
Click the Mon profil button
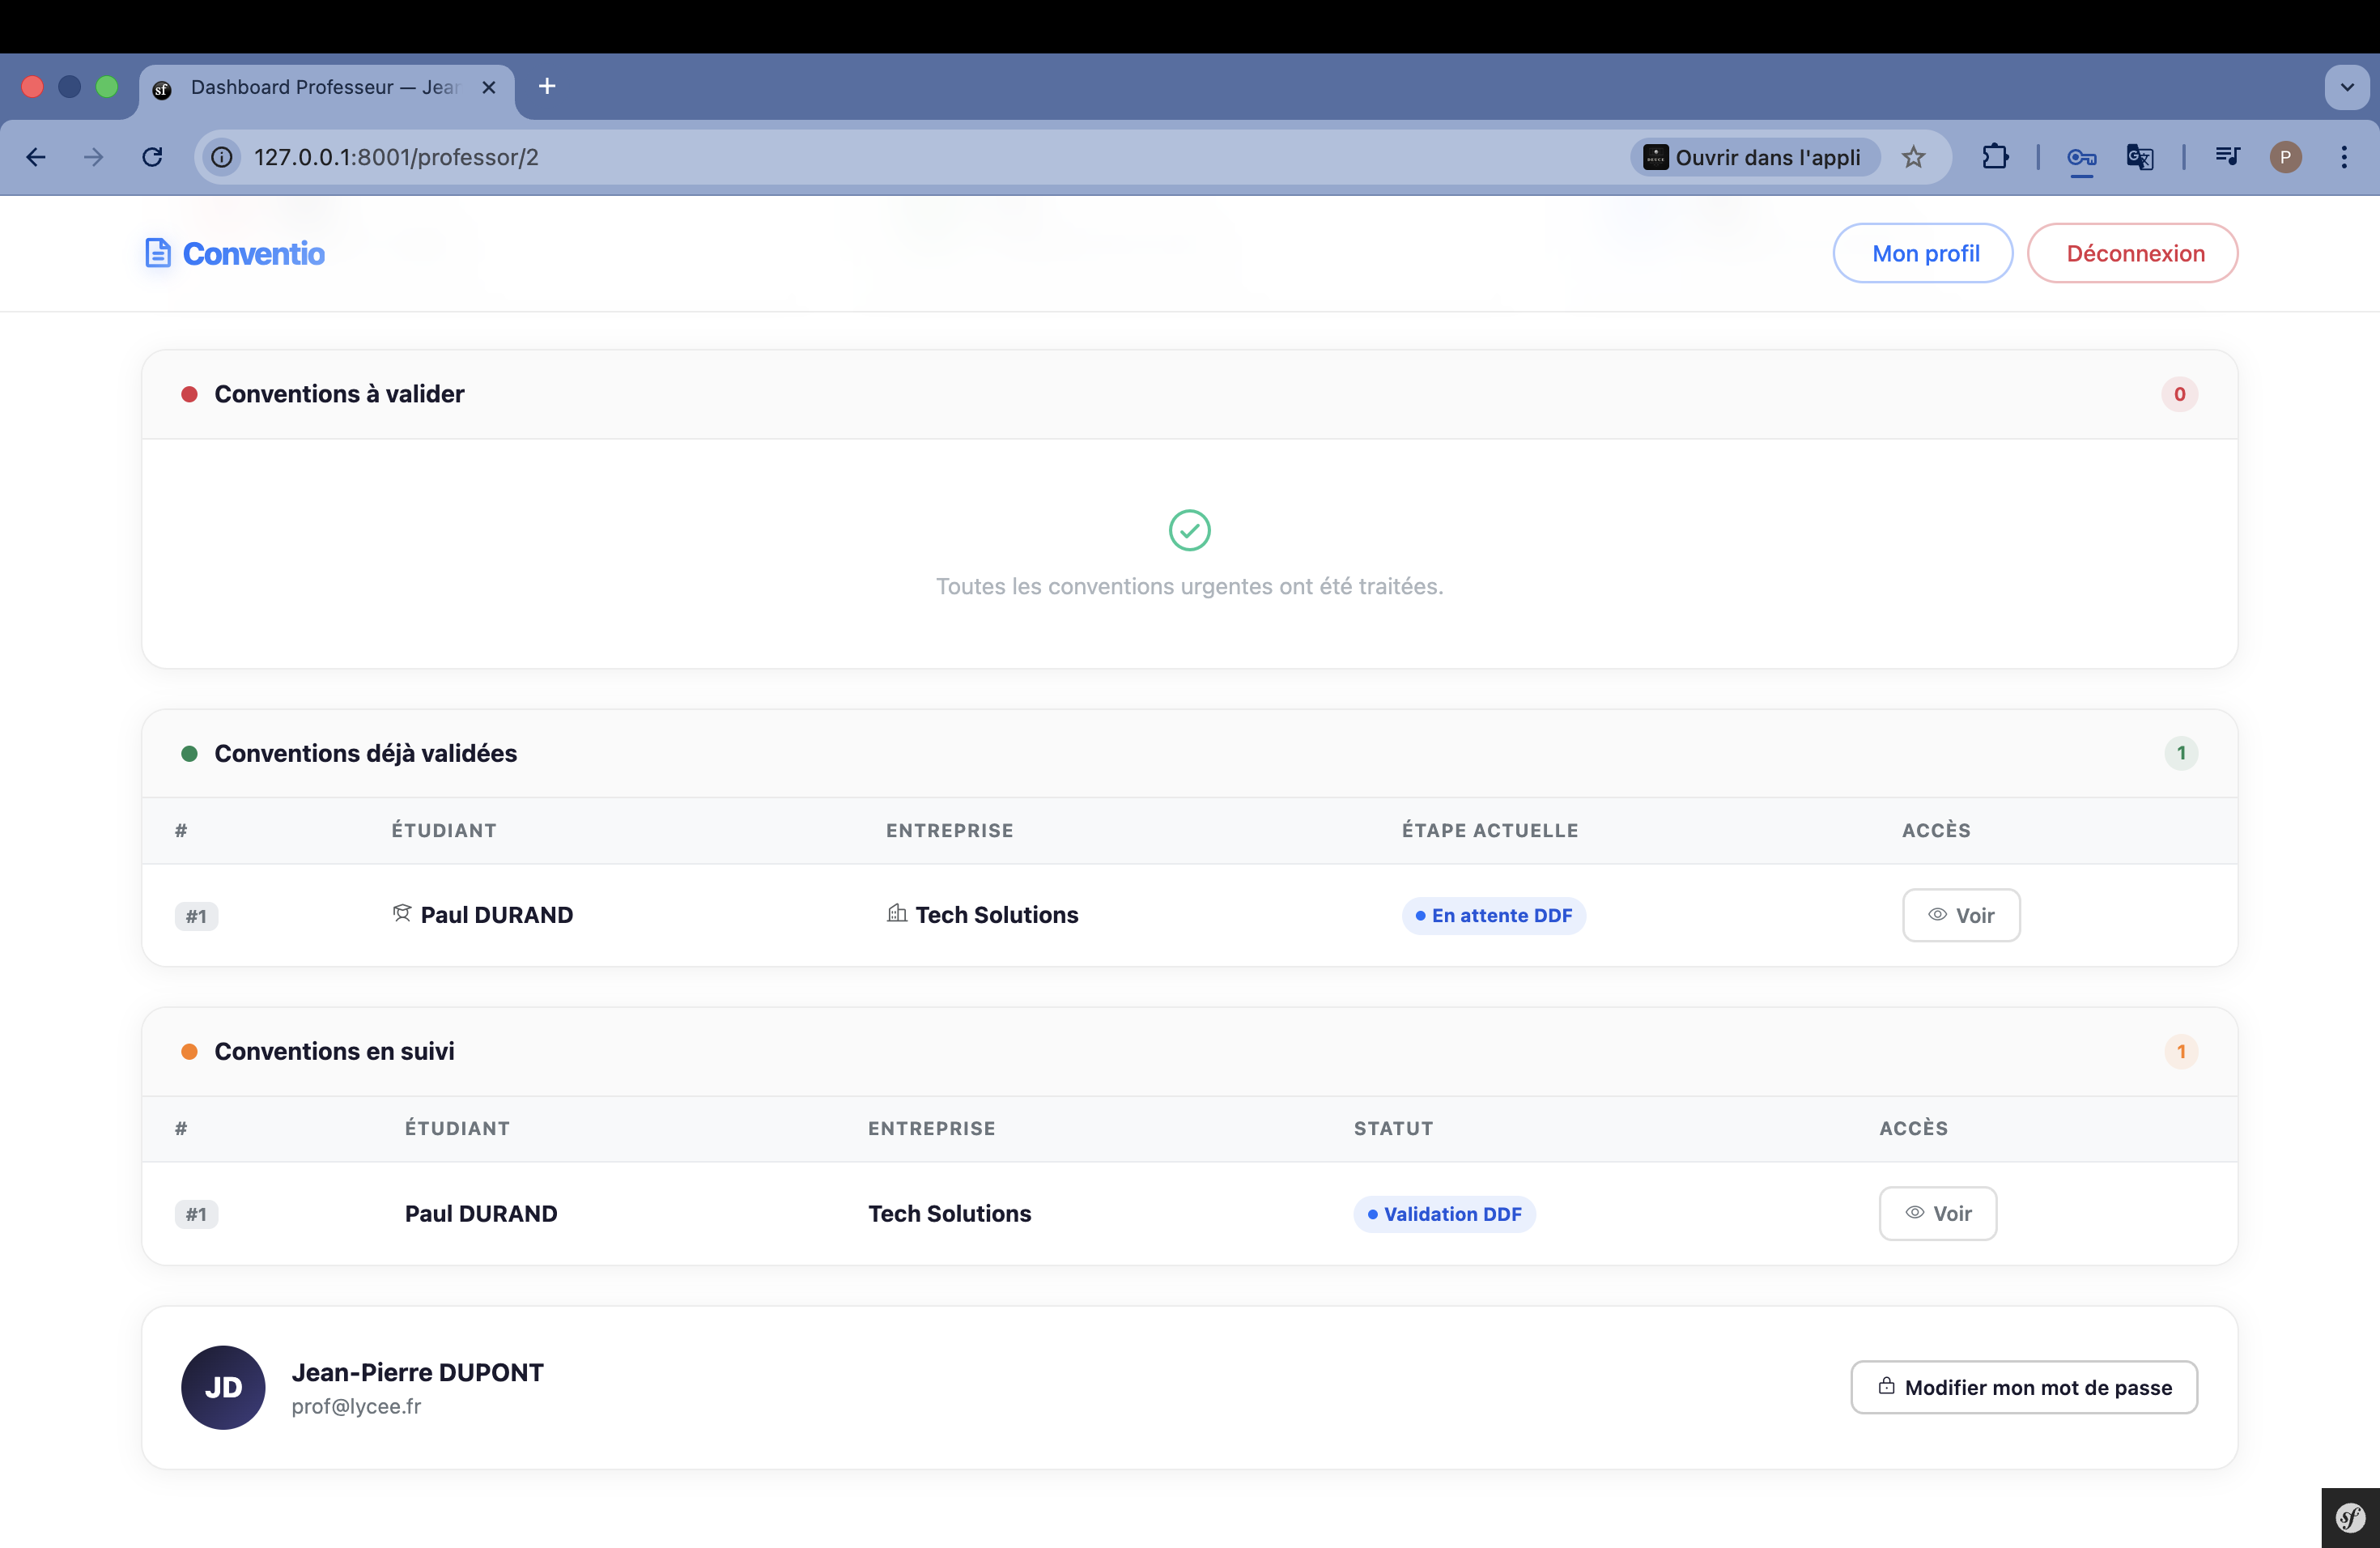[x=1923, y=253]
